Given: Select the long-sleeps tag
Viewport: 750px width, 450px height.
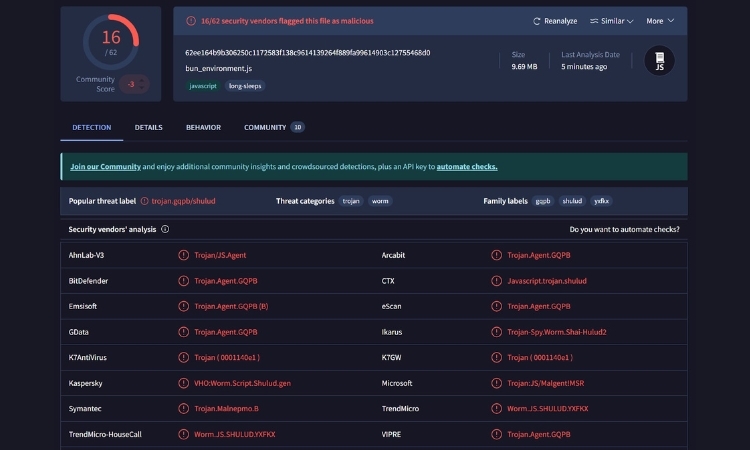Looking at the screenshot, I should coord(244,86).
